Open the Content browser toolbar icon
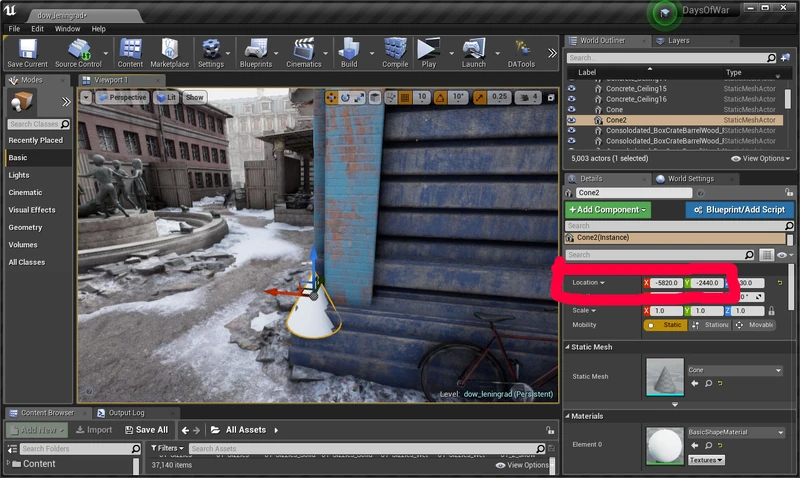The height and width of the screenshot is (478, 800). click(x=130, y=50)
